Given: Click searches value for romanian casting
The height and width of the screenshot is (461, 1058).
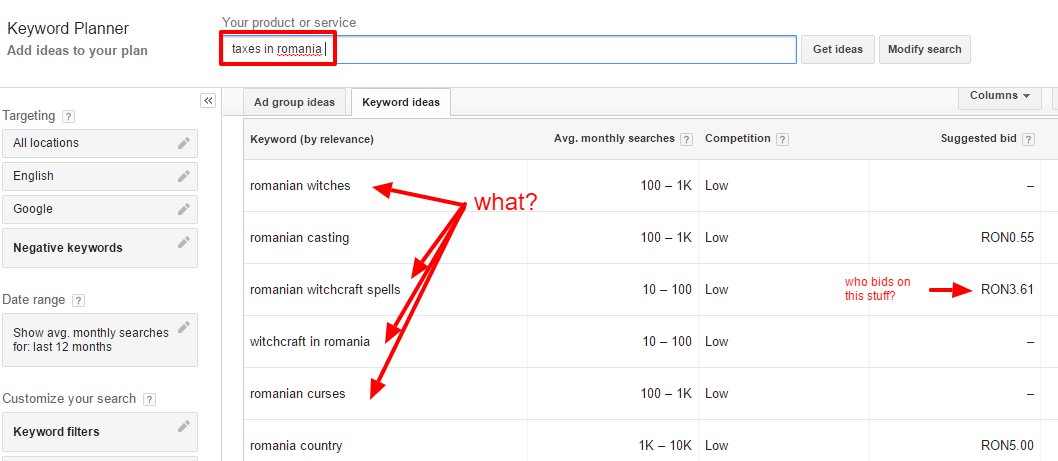Looking at the screenshot, I should click(667, 238).
